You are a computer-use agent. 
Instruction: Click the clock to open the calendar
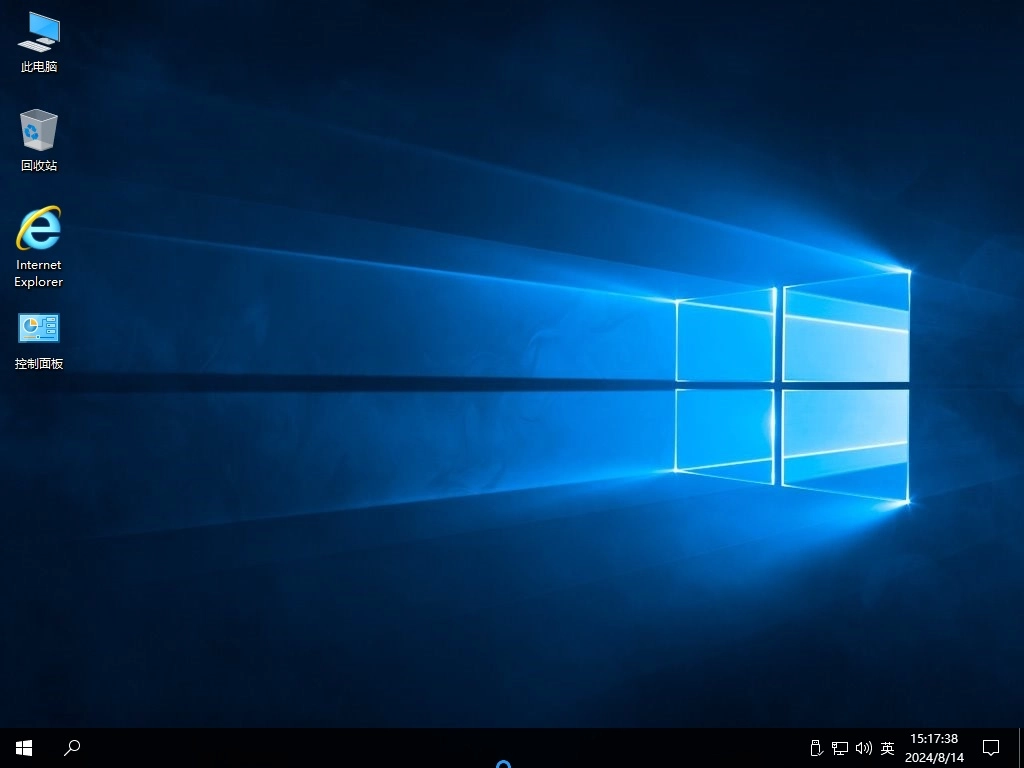[935, 740]
